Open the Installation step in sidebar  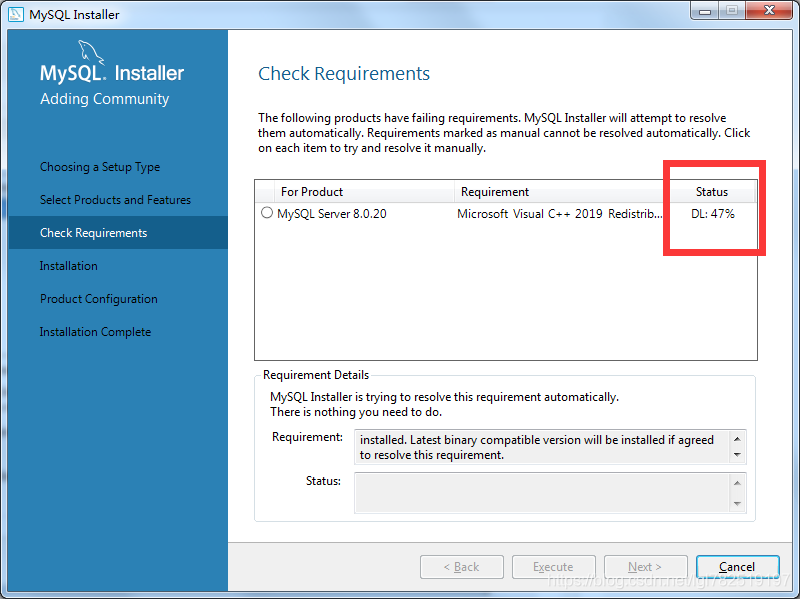68,266
